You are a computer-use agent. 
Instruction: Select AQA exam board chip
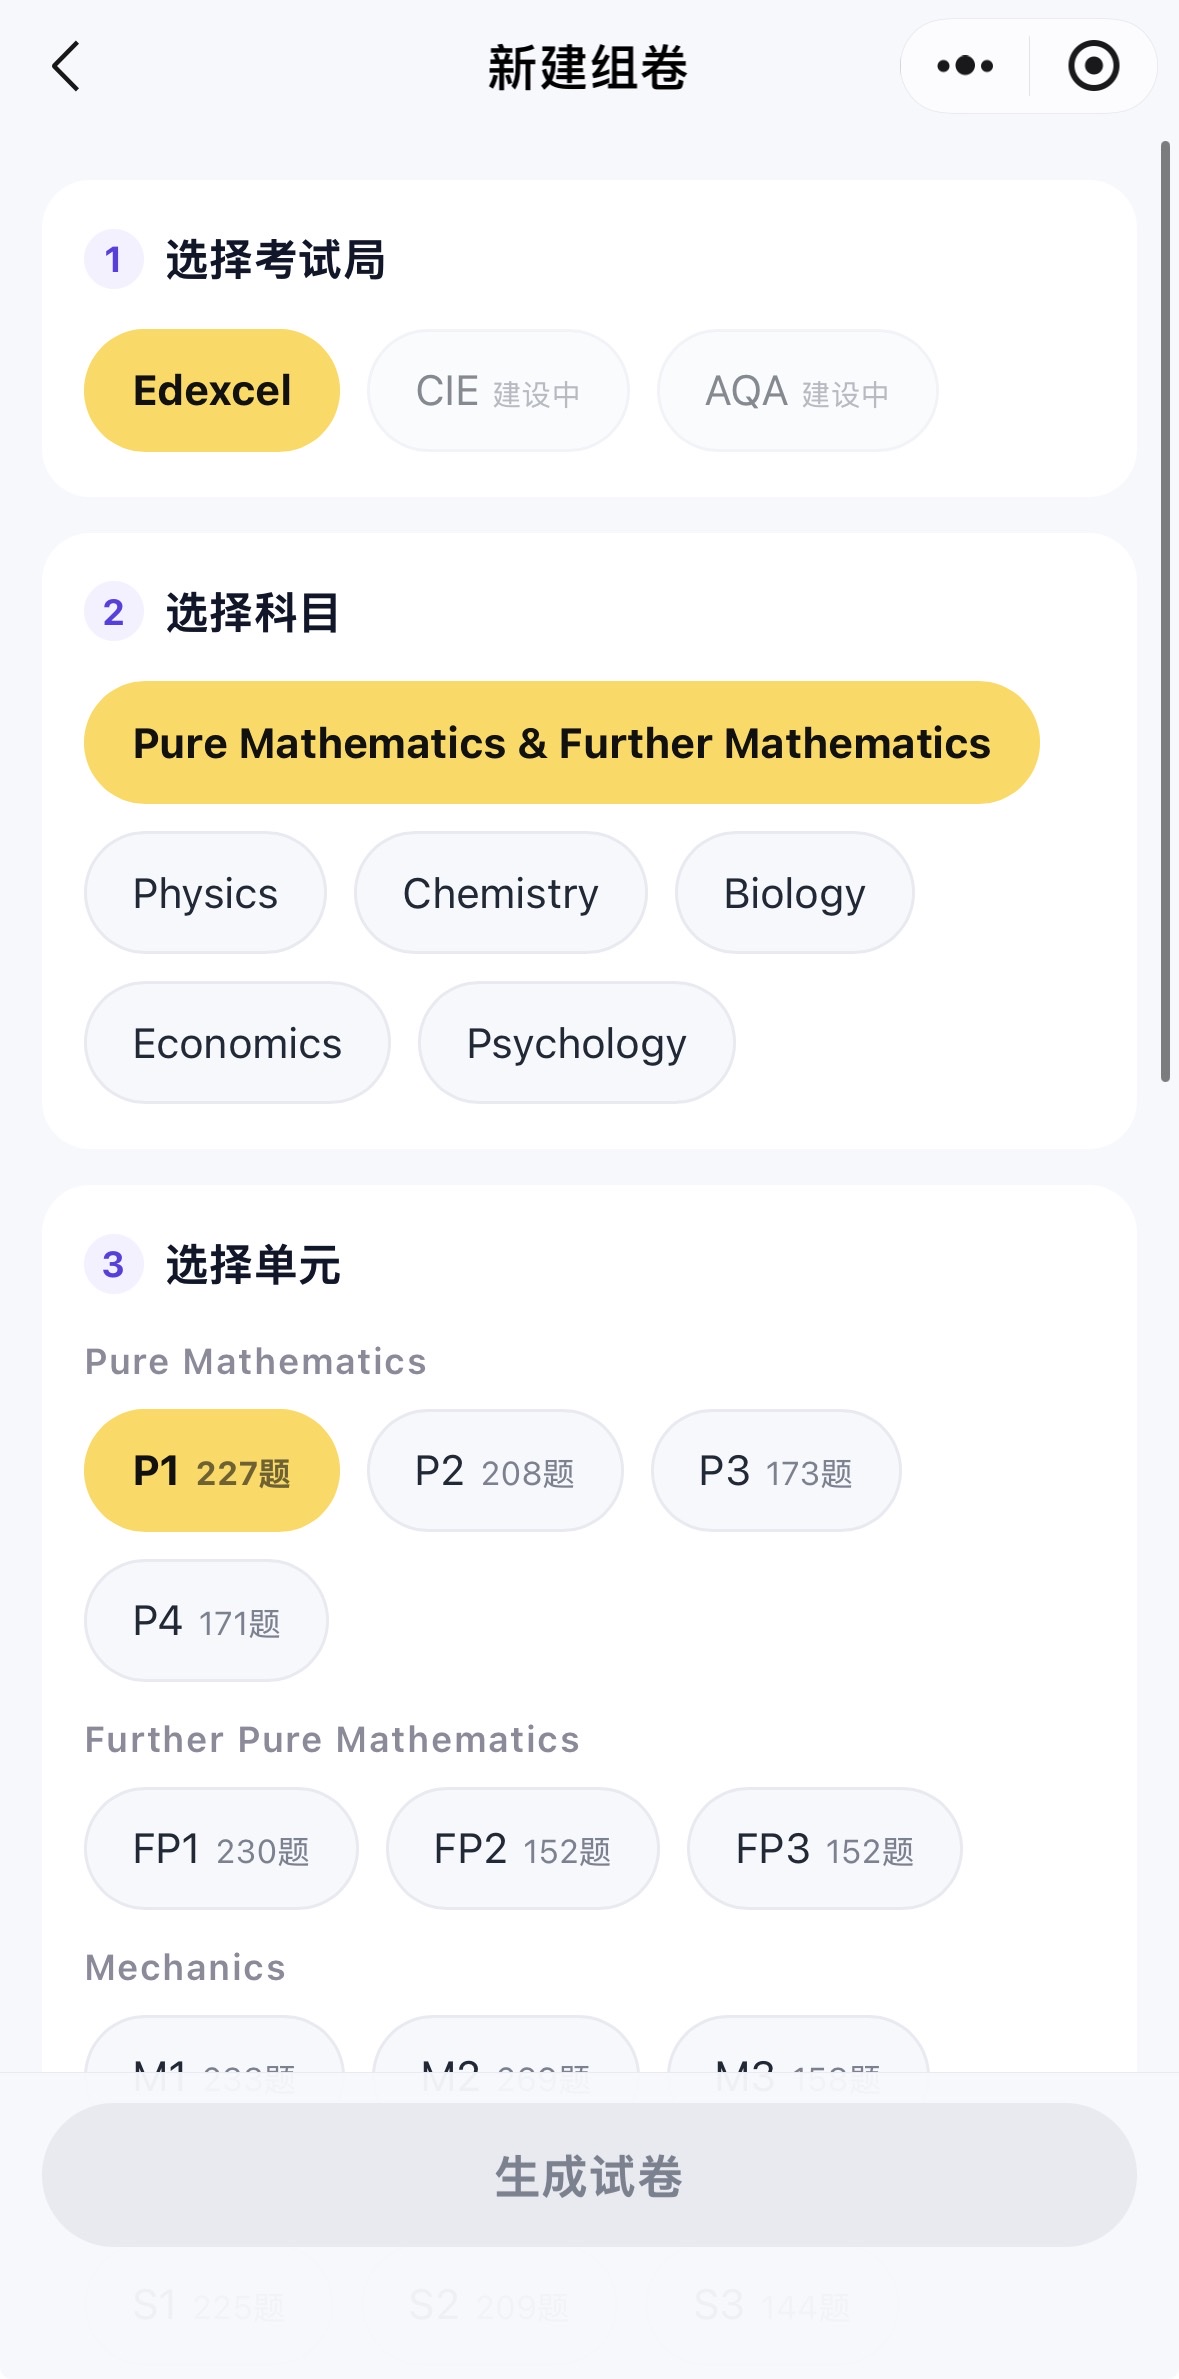pos(797,390)
